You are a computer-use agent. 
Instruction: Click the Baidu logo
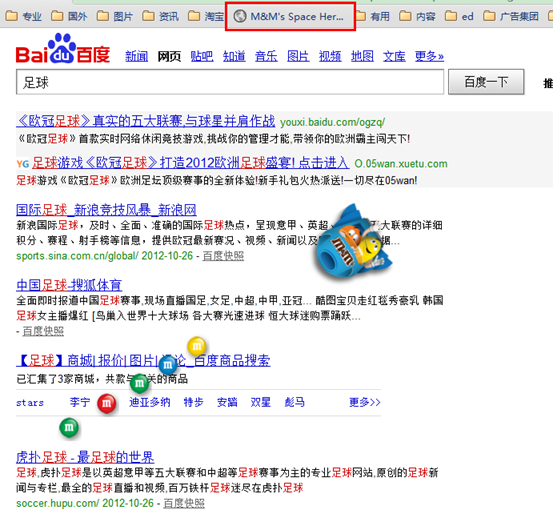(x=63, y=49)
